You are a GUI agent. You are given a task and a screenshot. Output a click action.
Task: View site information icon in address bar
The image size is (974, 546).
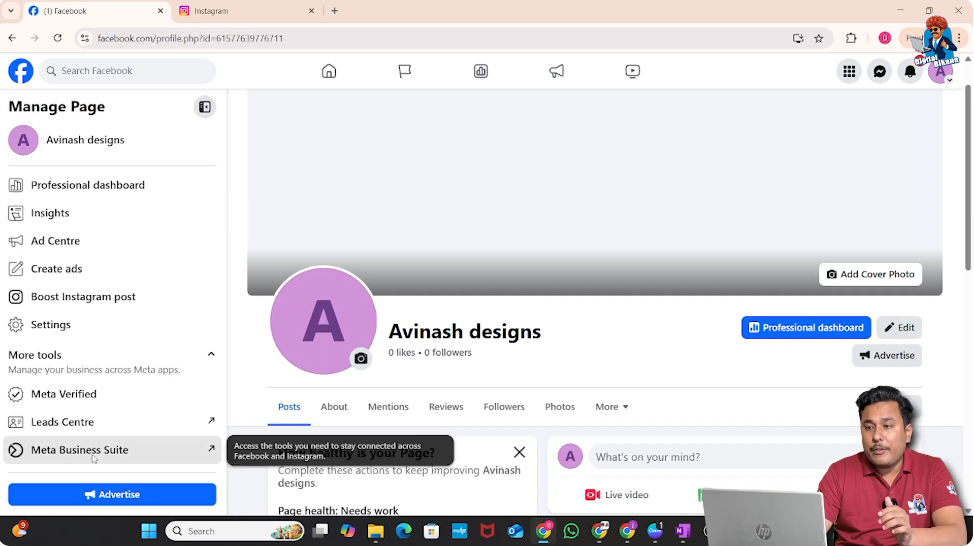(85, 38)
